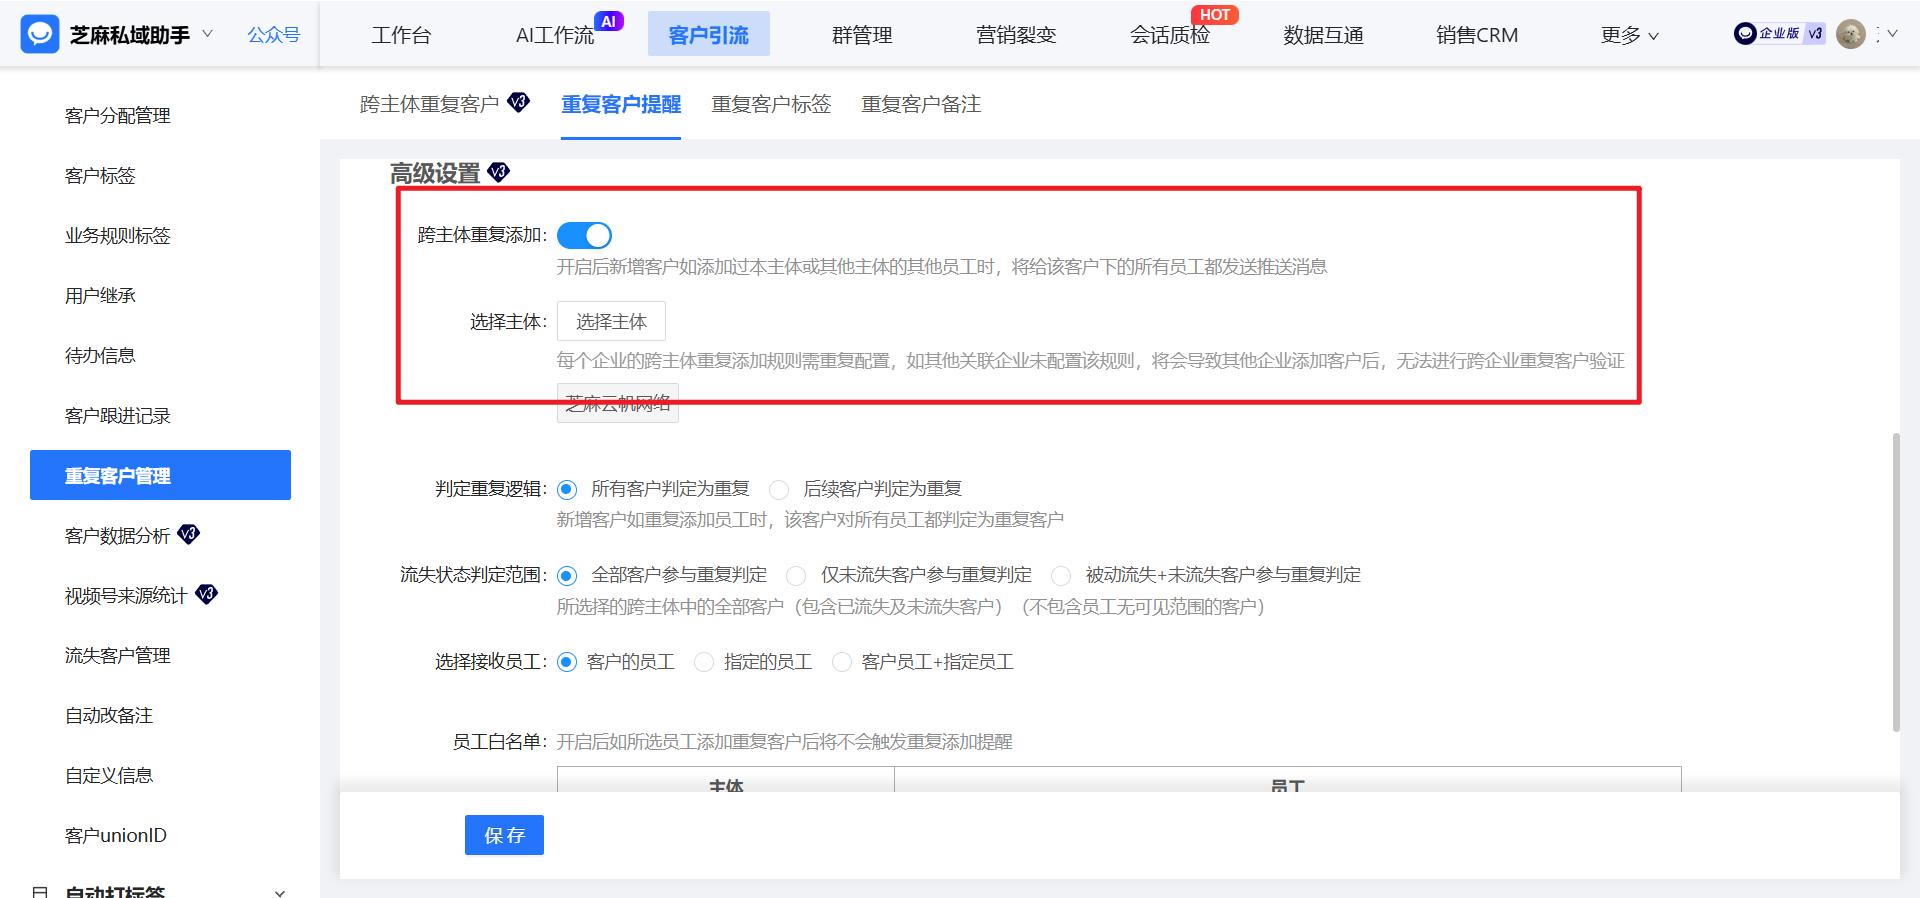Viewport: 1920px width, 898px height.
Task: Click the 员工白名单 description text
Action: pyautogui.click(x=785, y=741)
